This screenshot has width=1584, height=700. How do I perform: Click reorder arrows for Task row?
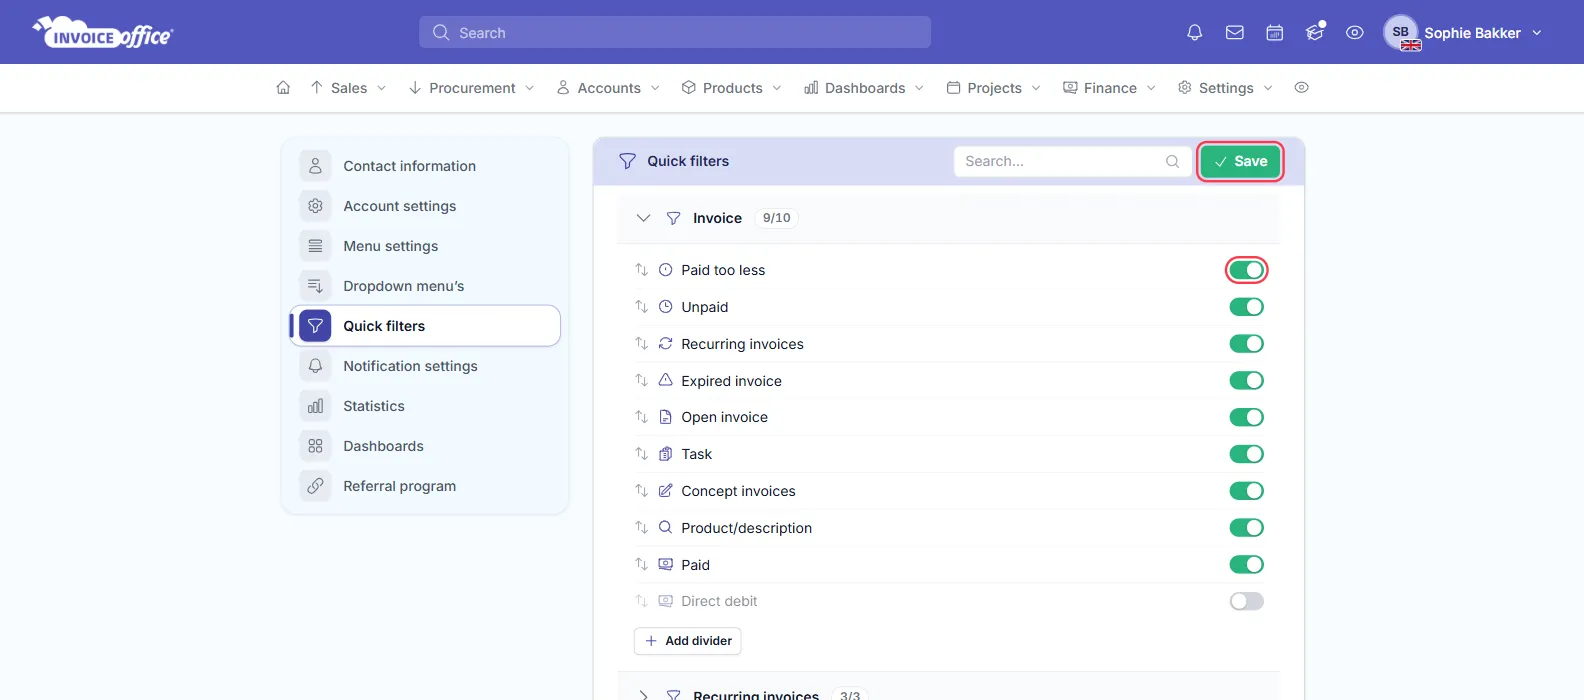[x=641, y=454]
